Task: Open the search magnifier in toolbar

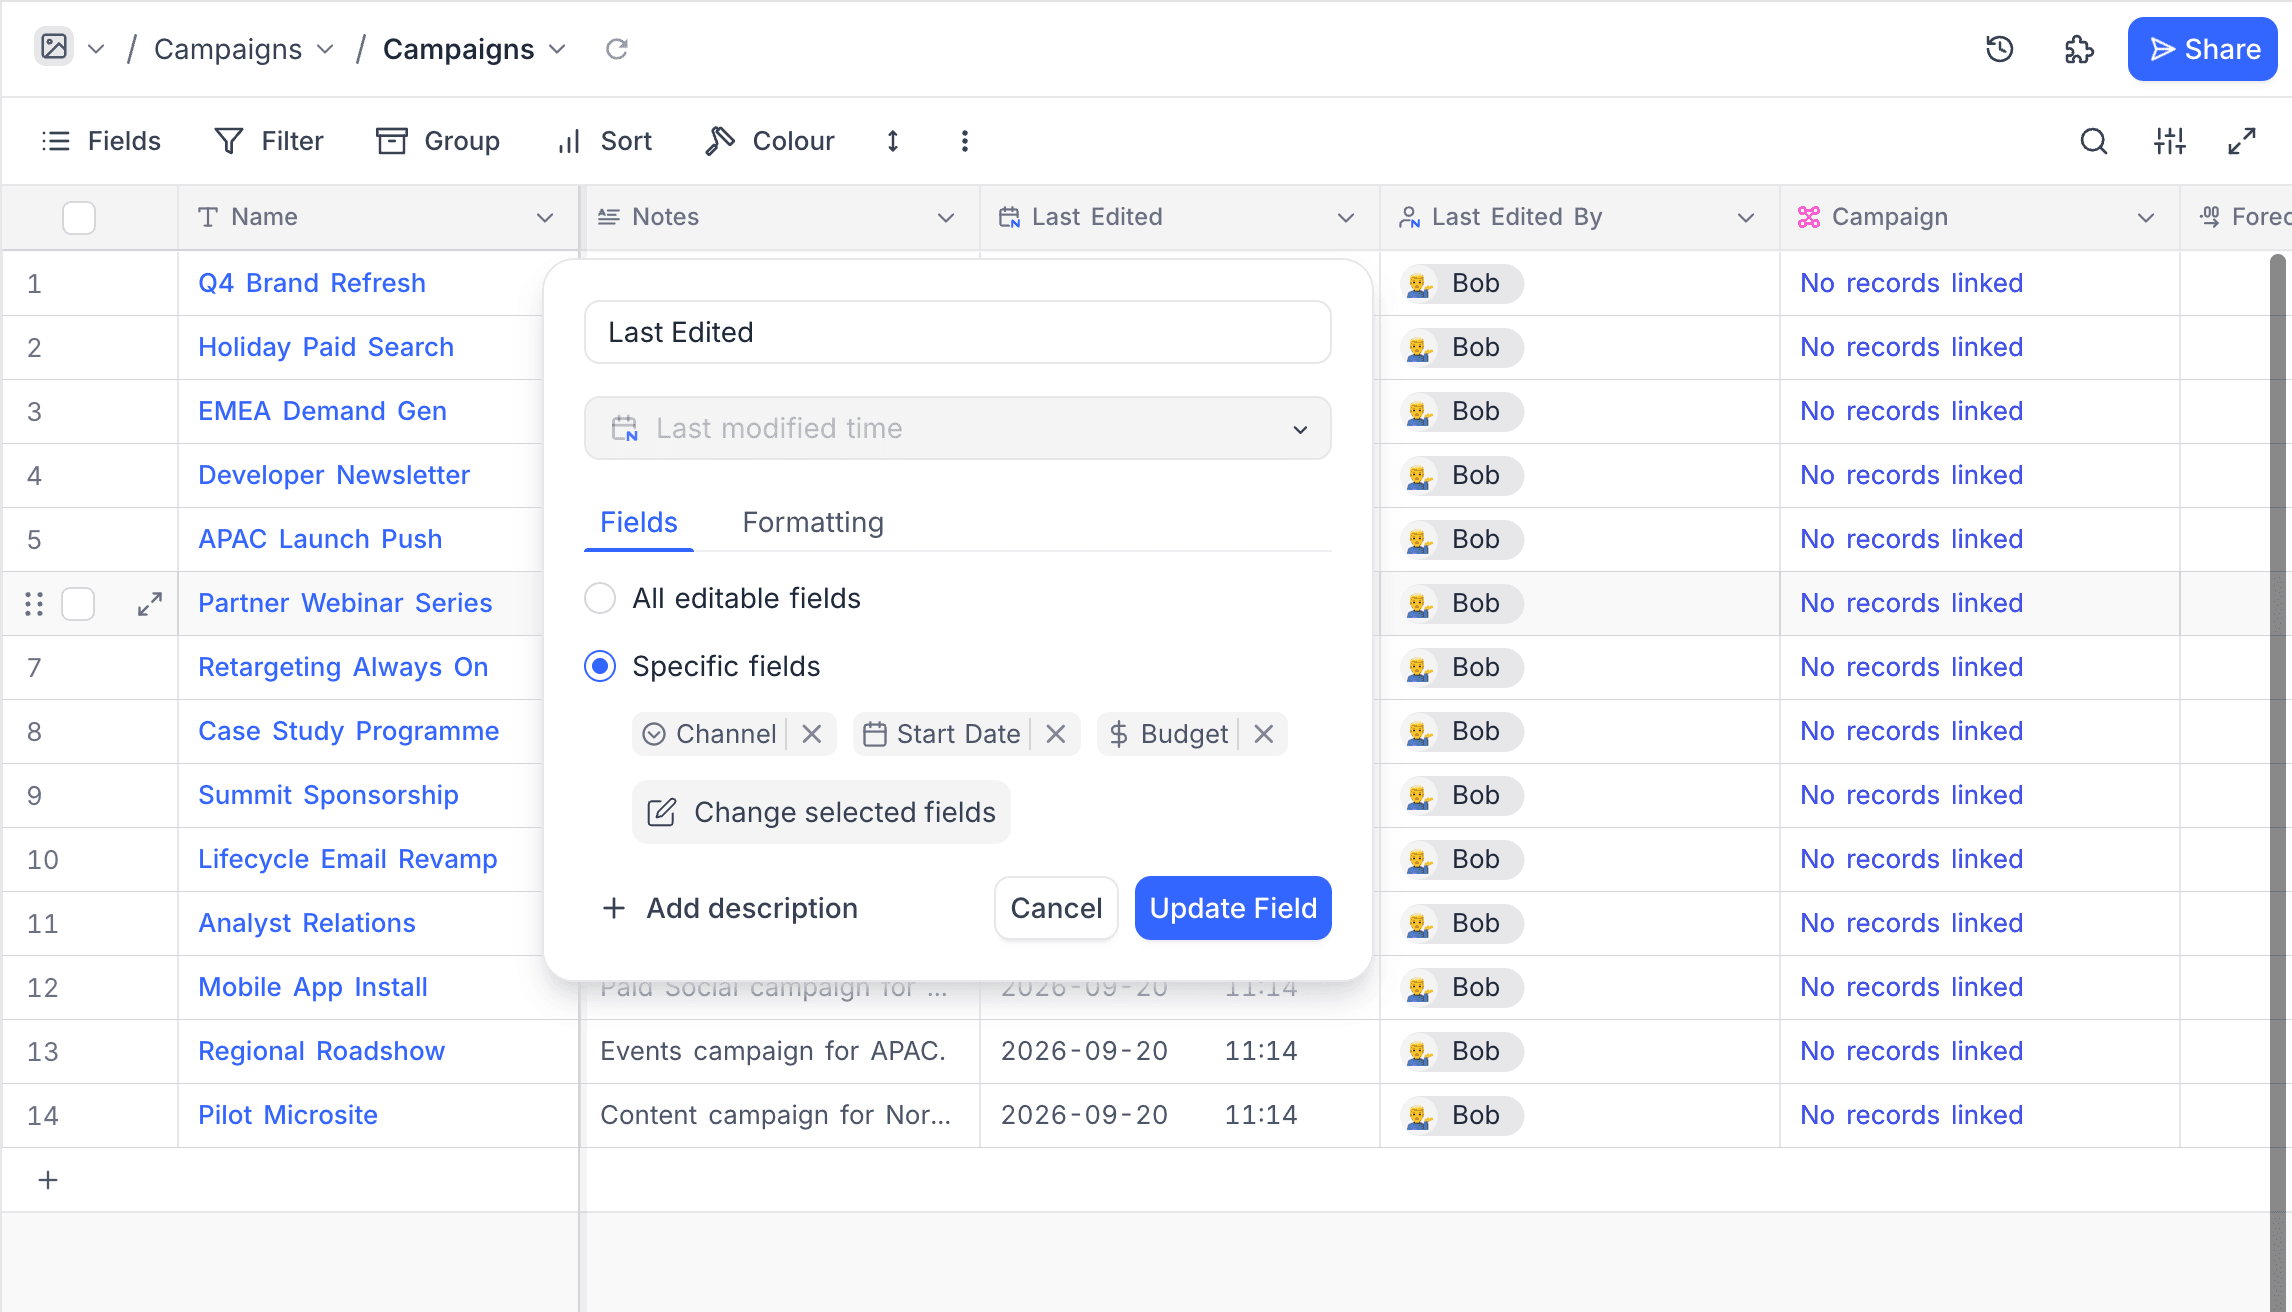Action: pyautogui.click(x=2094, y=141)
